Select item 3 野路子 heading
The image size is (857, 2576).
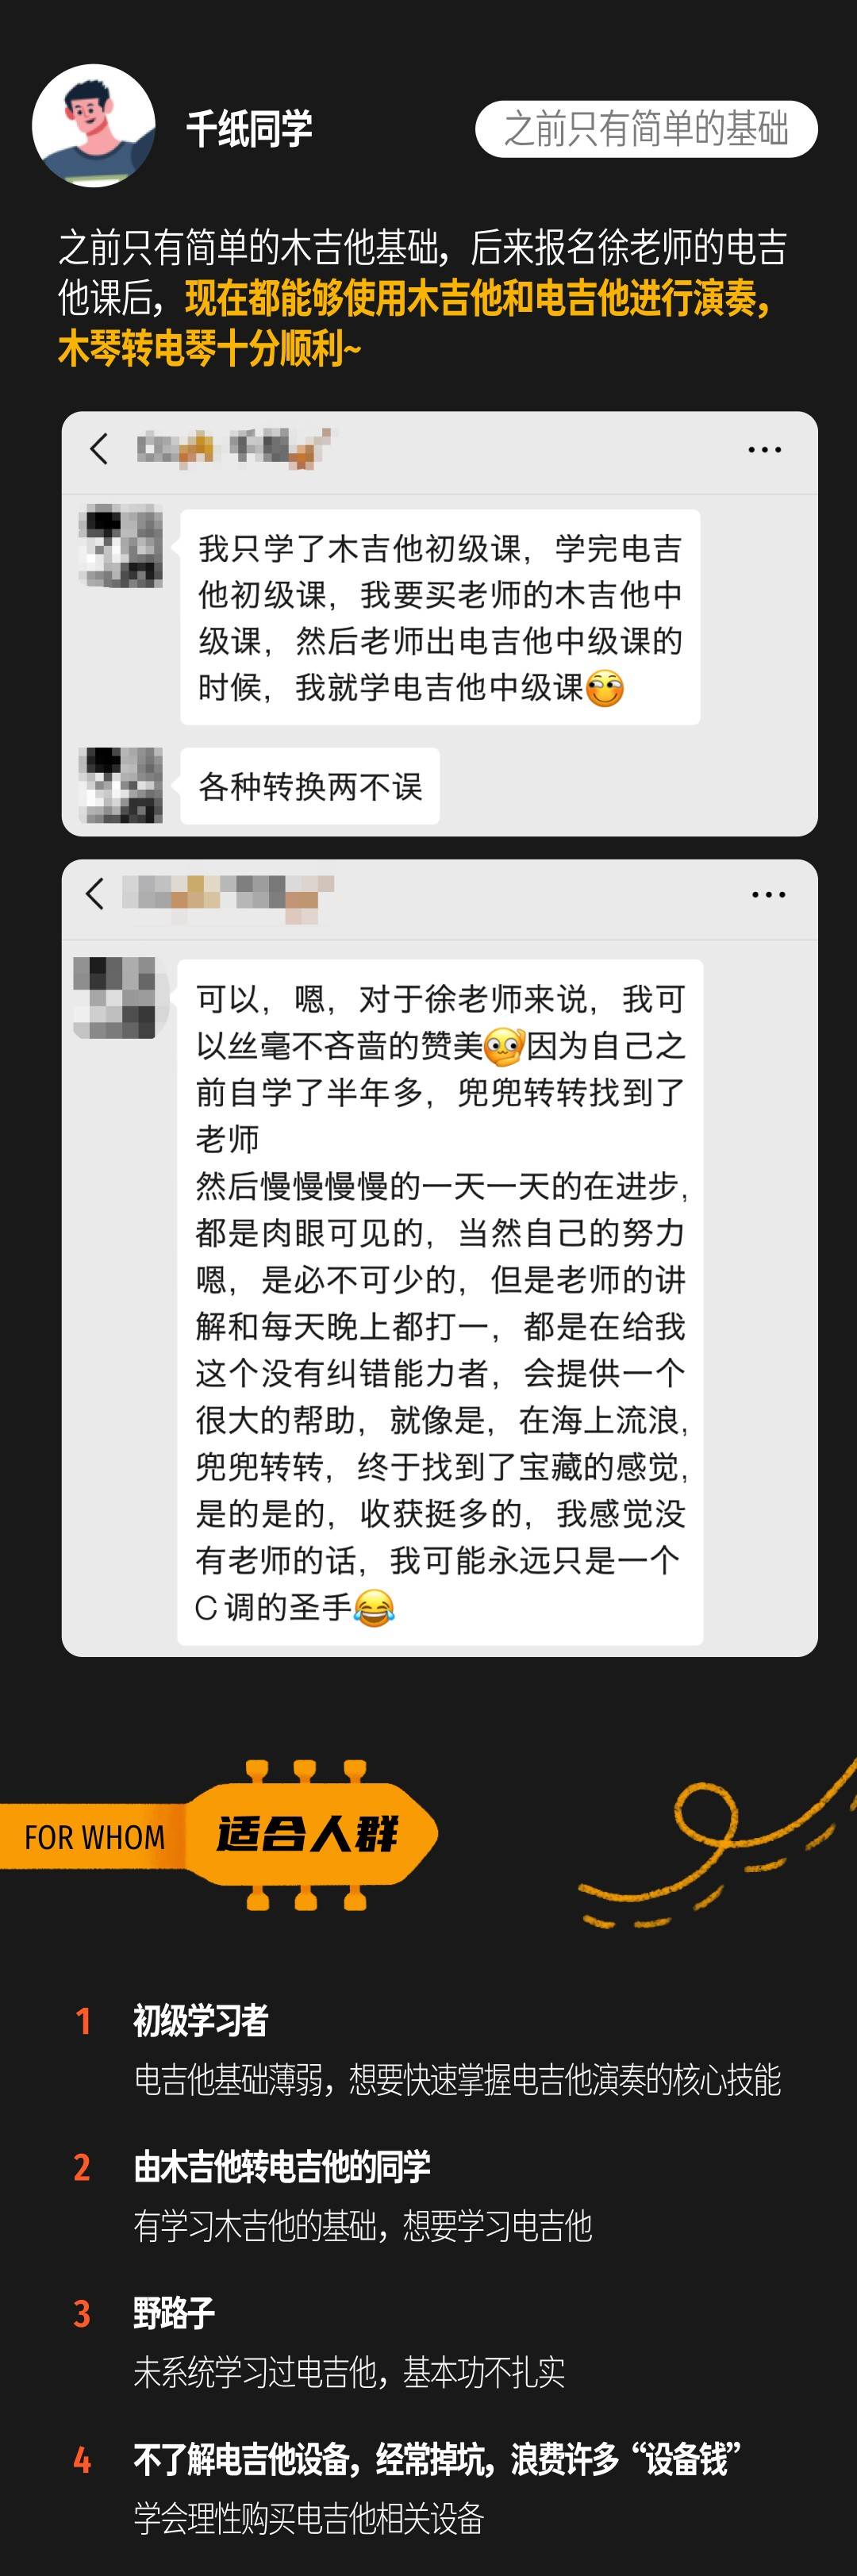(174, 2312)
